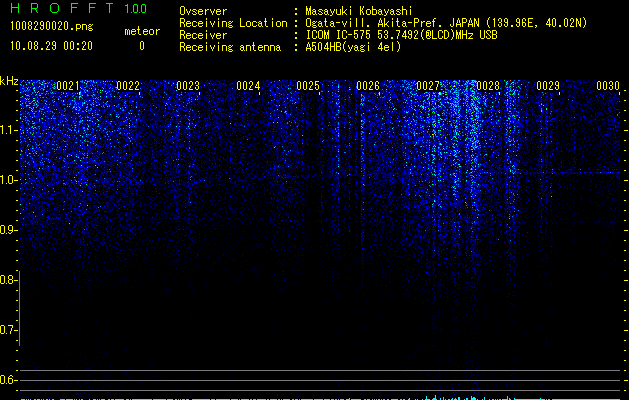Click the Receiving antenna label
This screenshot has height=400, width=629.
pos(230,47)
